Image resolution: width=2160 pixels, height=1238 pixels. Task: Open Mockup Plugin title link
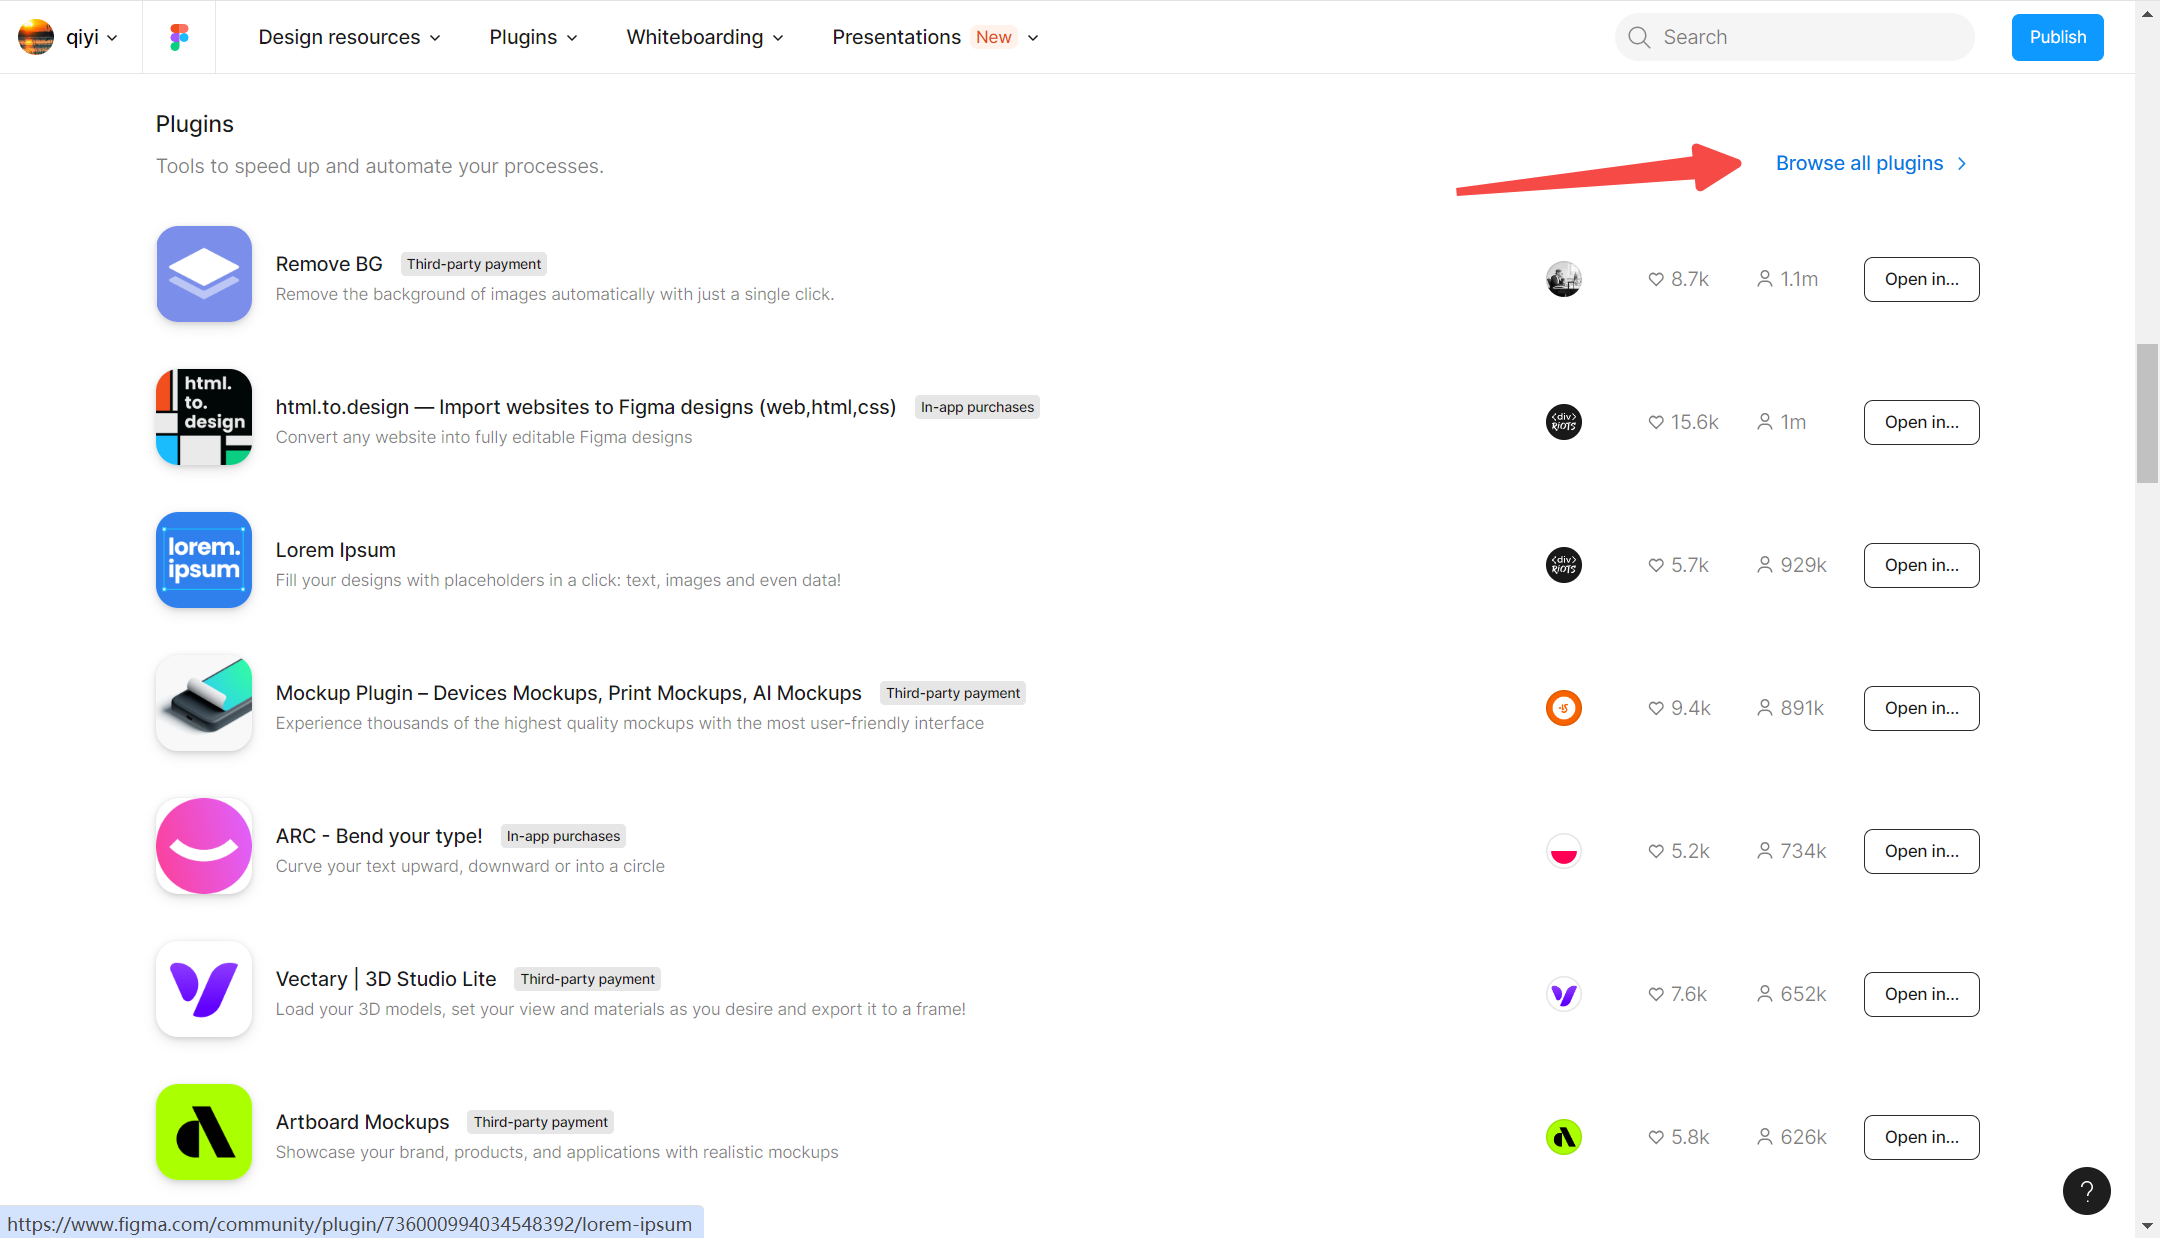click(x=569, y=693)
